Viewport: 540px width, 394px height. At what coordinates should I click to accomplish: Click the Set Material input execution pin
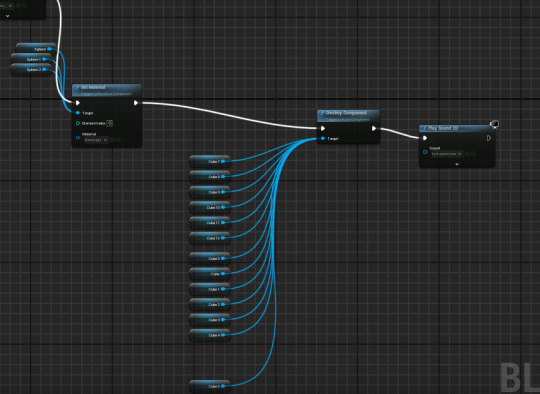78,103
